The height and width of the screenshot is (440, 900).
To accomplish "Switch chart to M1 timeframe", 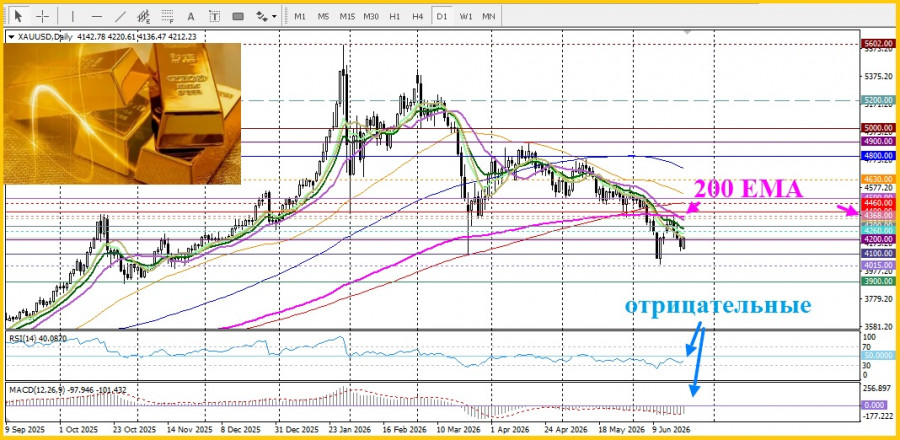I will click(x=300, y=16).
